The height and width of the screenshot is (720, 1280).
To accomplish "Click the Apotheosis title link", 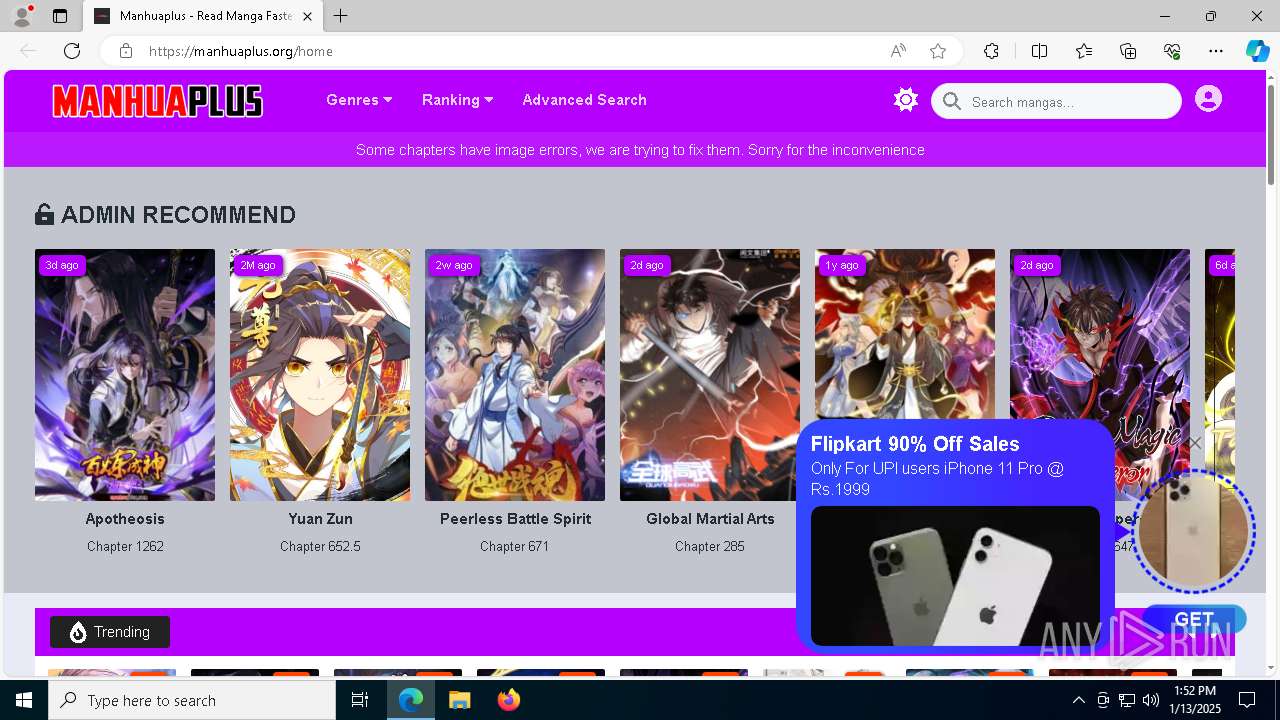I will pyautogui.click(x=125, y=519).
